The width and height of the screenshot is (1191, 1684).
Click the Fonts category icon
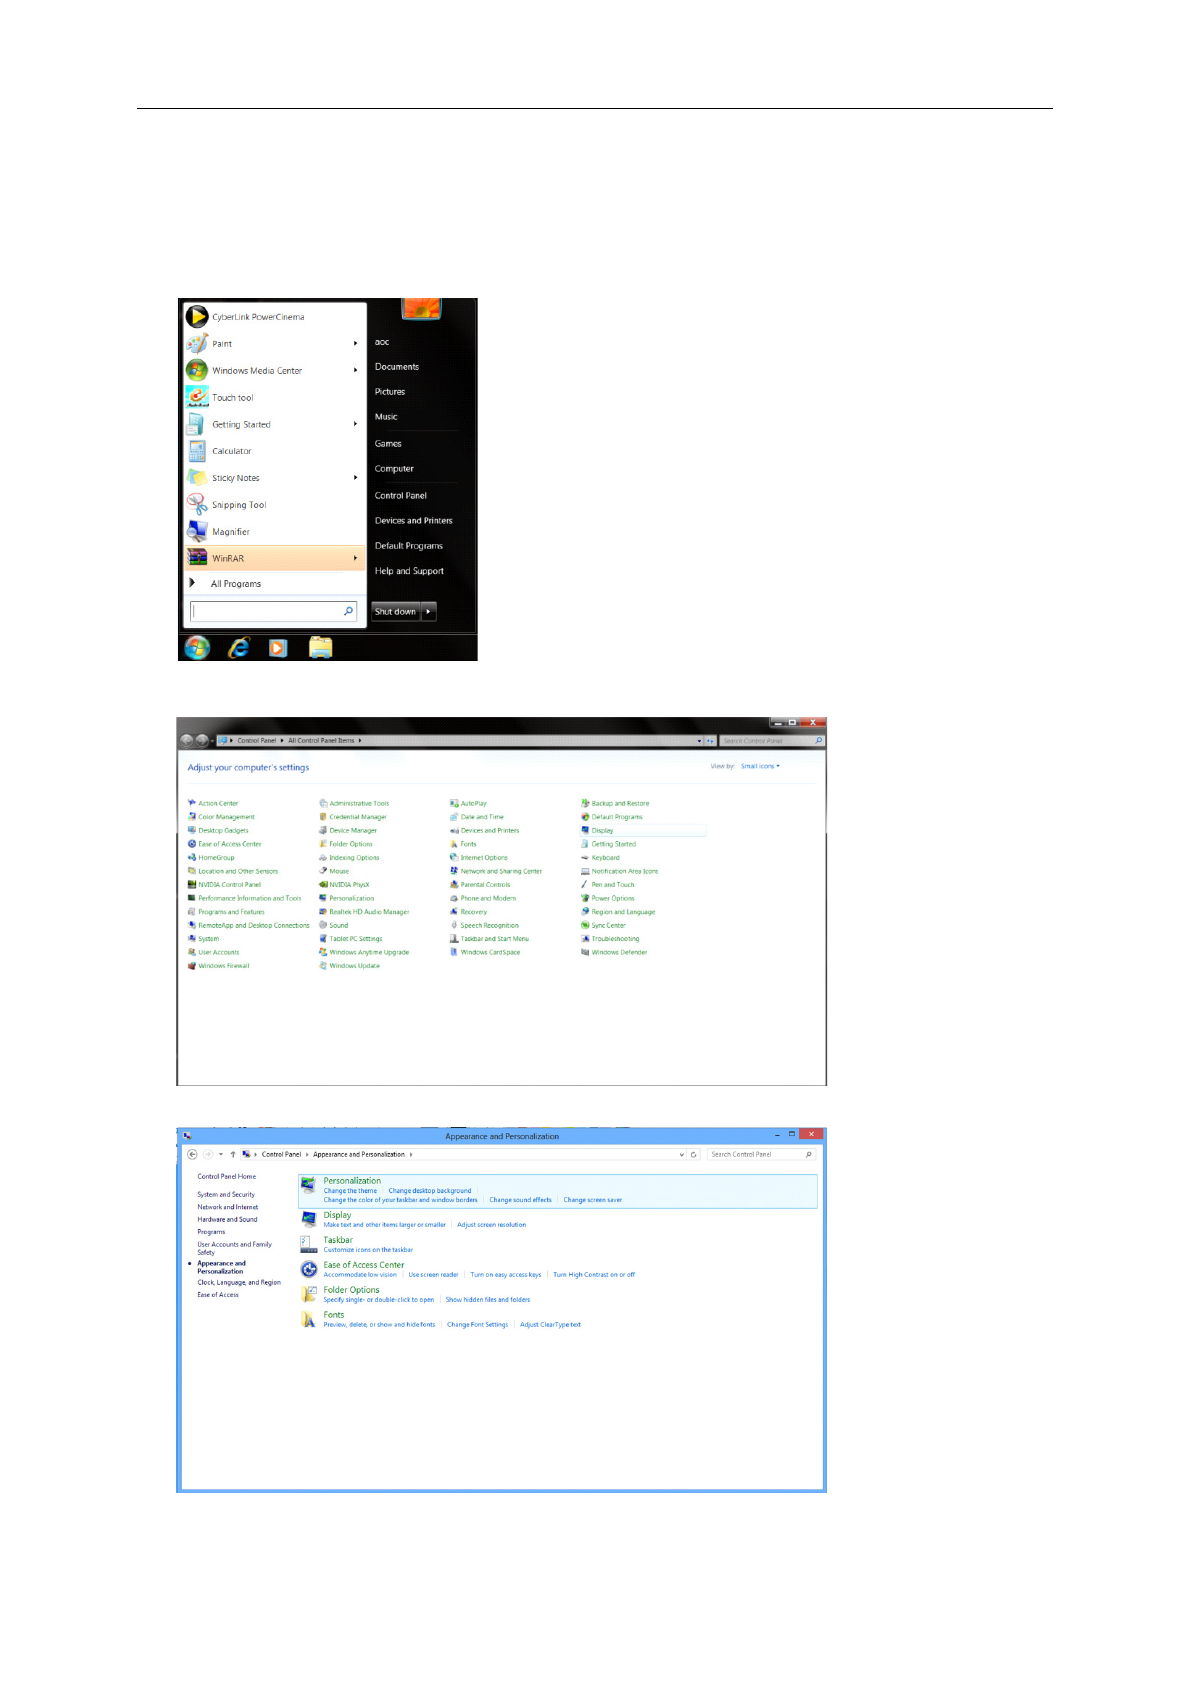point(309,1320)
